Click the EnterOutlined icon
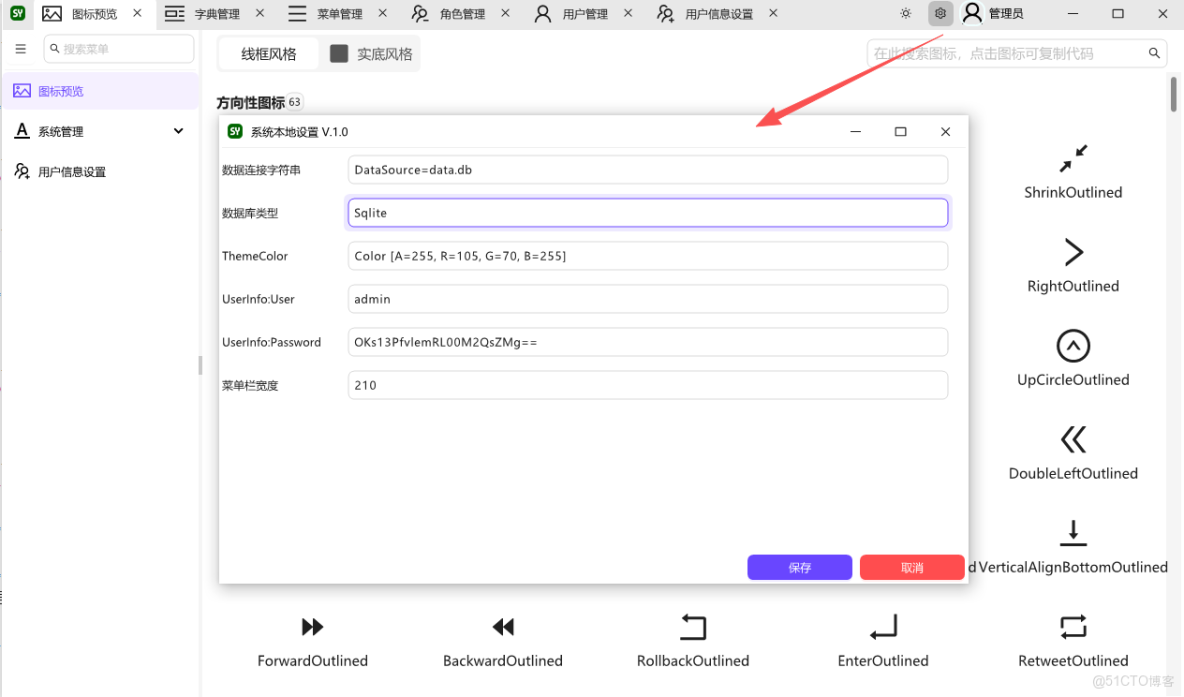 click(x=882, y=627)
